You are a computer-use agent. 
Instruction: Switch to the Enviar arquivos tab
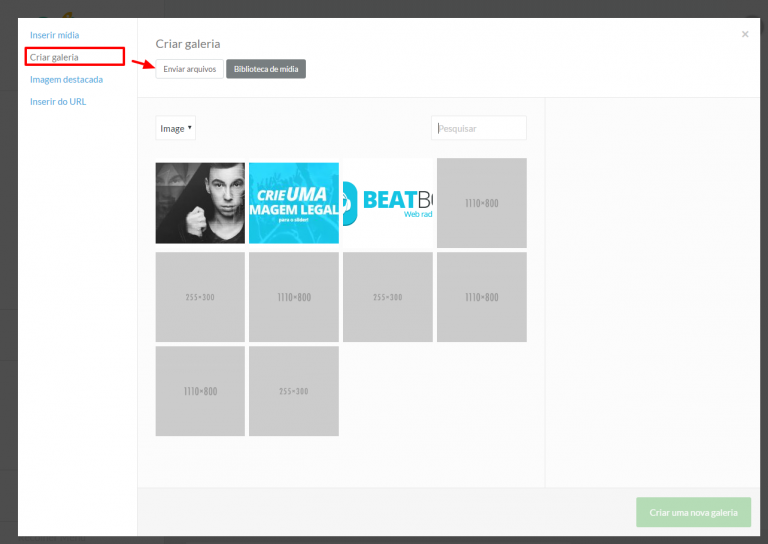[x=190, y=69]
